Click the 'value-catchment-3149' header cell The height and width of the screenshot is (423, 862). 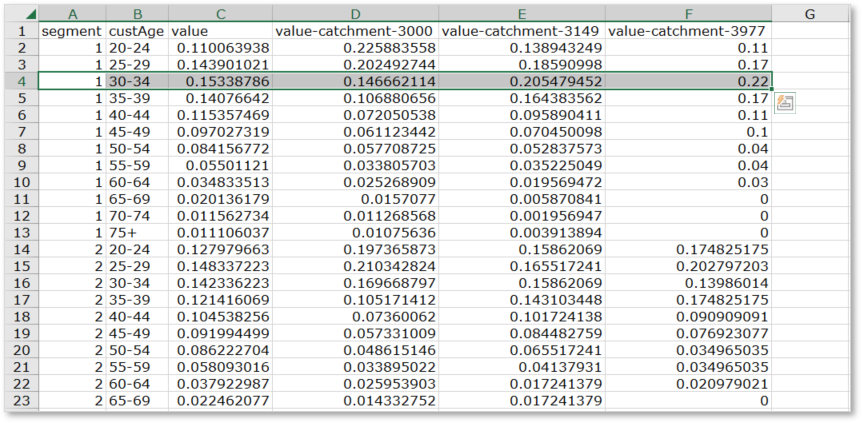(x=522, y=31)
